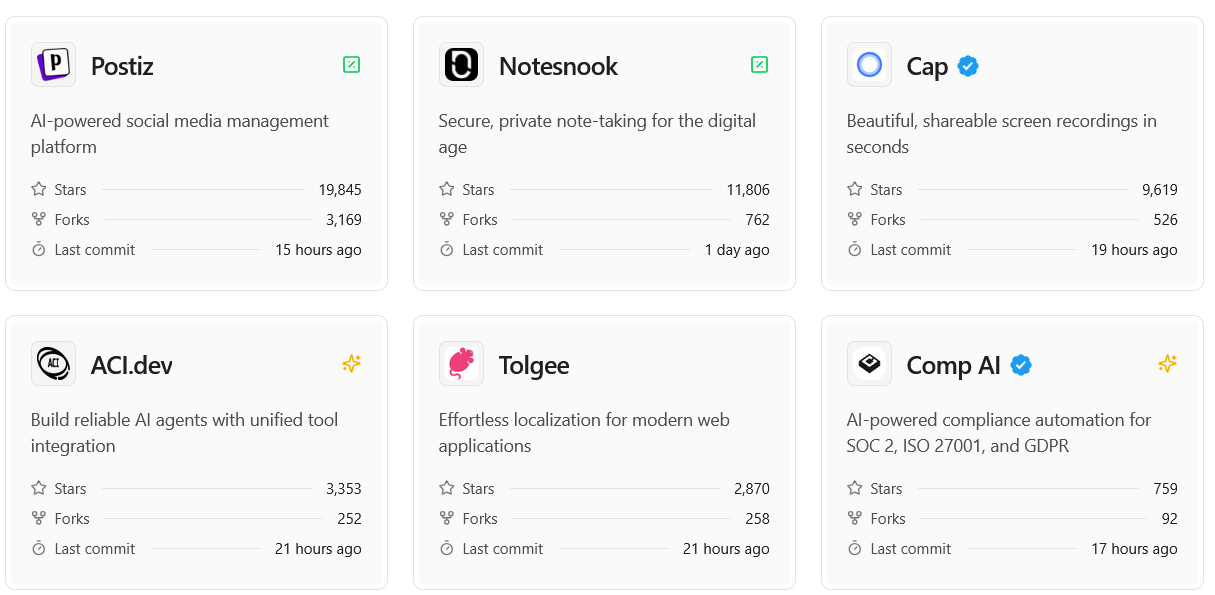Click the blue verified badge next to Cap

pos(967,66)
